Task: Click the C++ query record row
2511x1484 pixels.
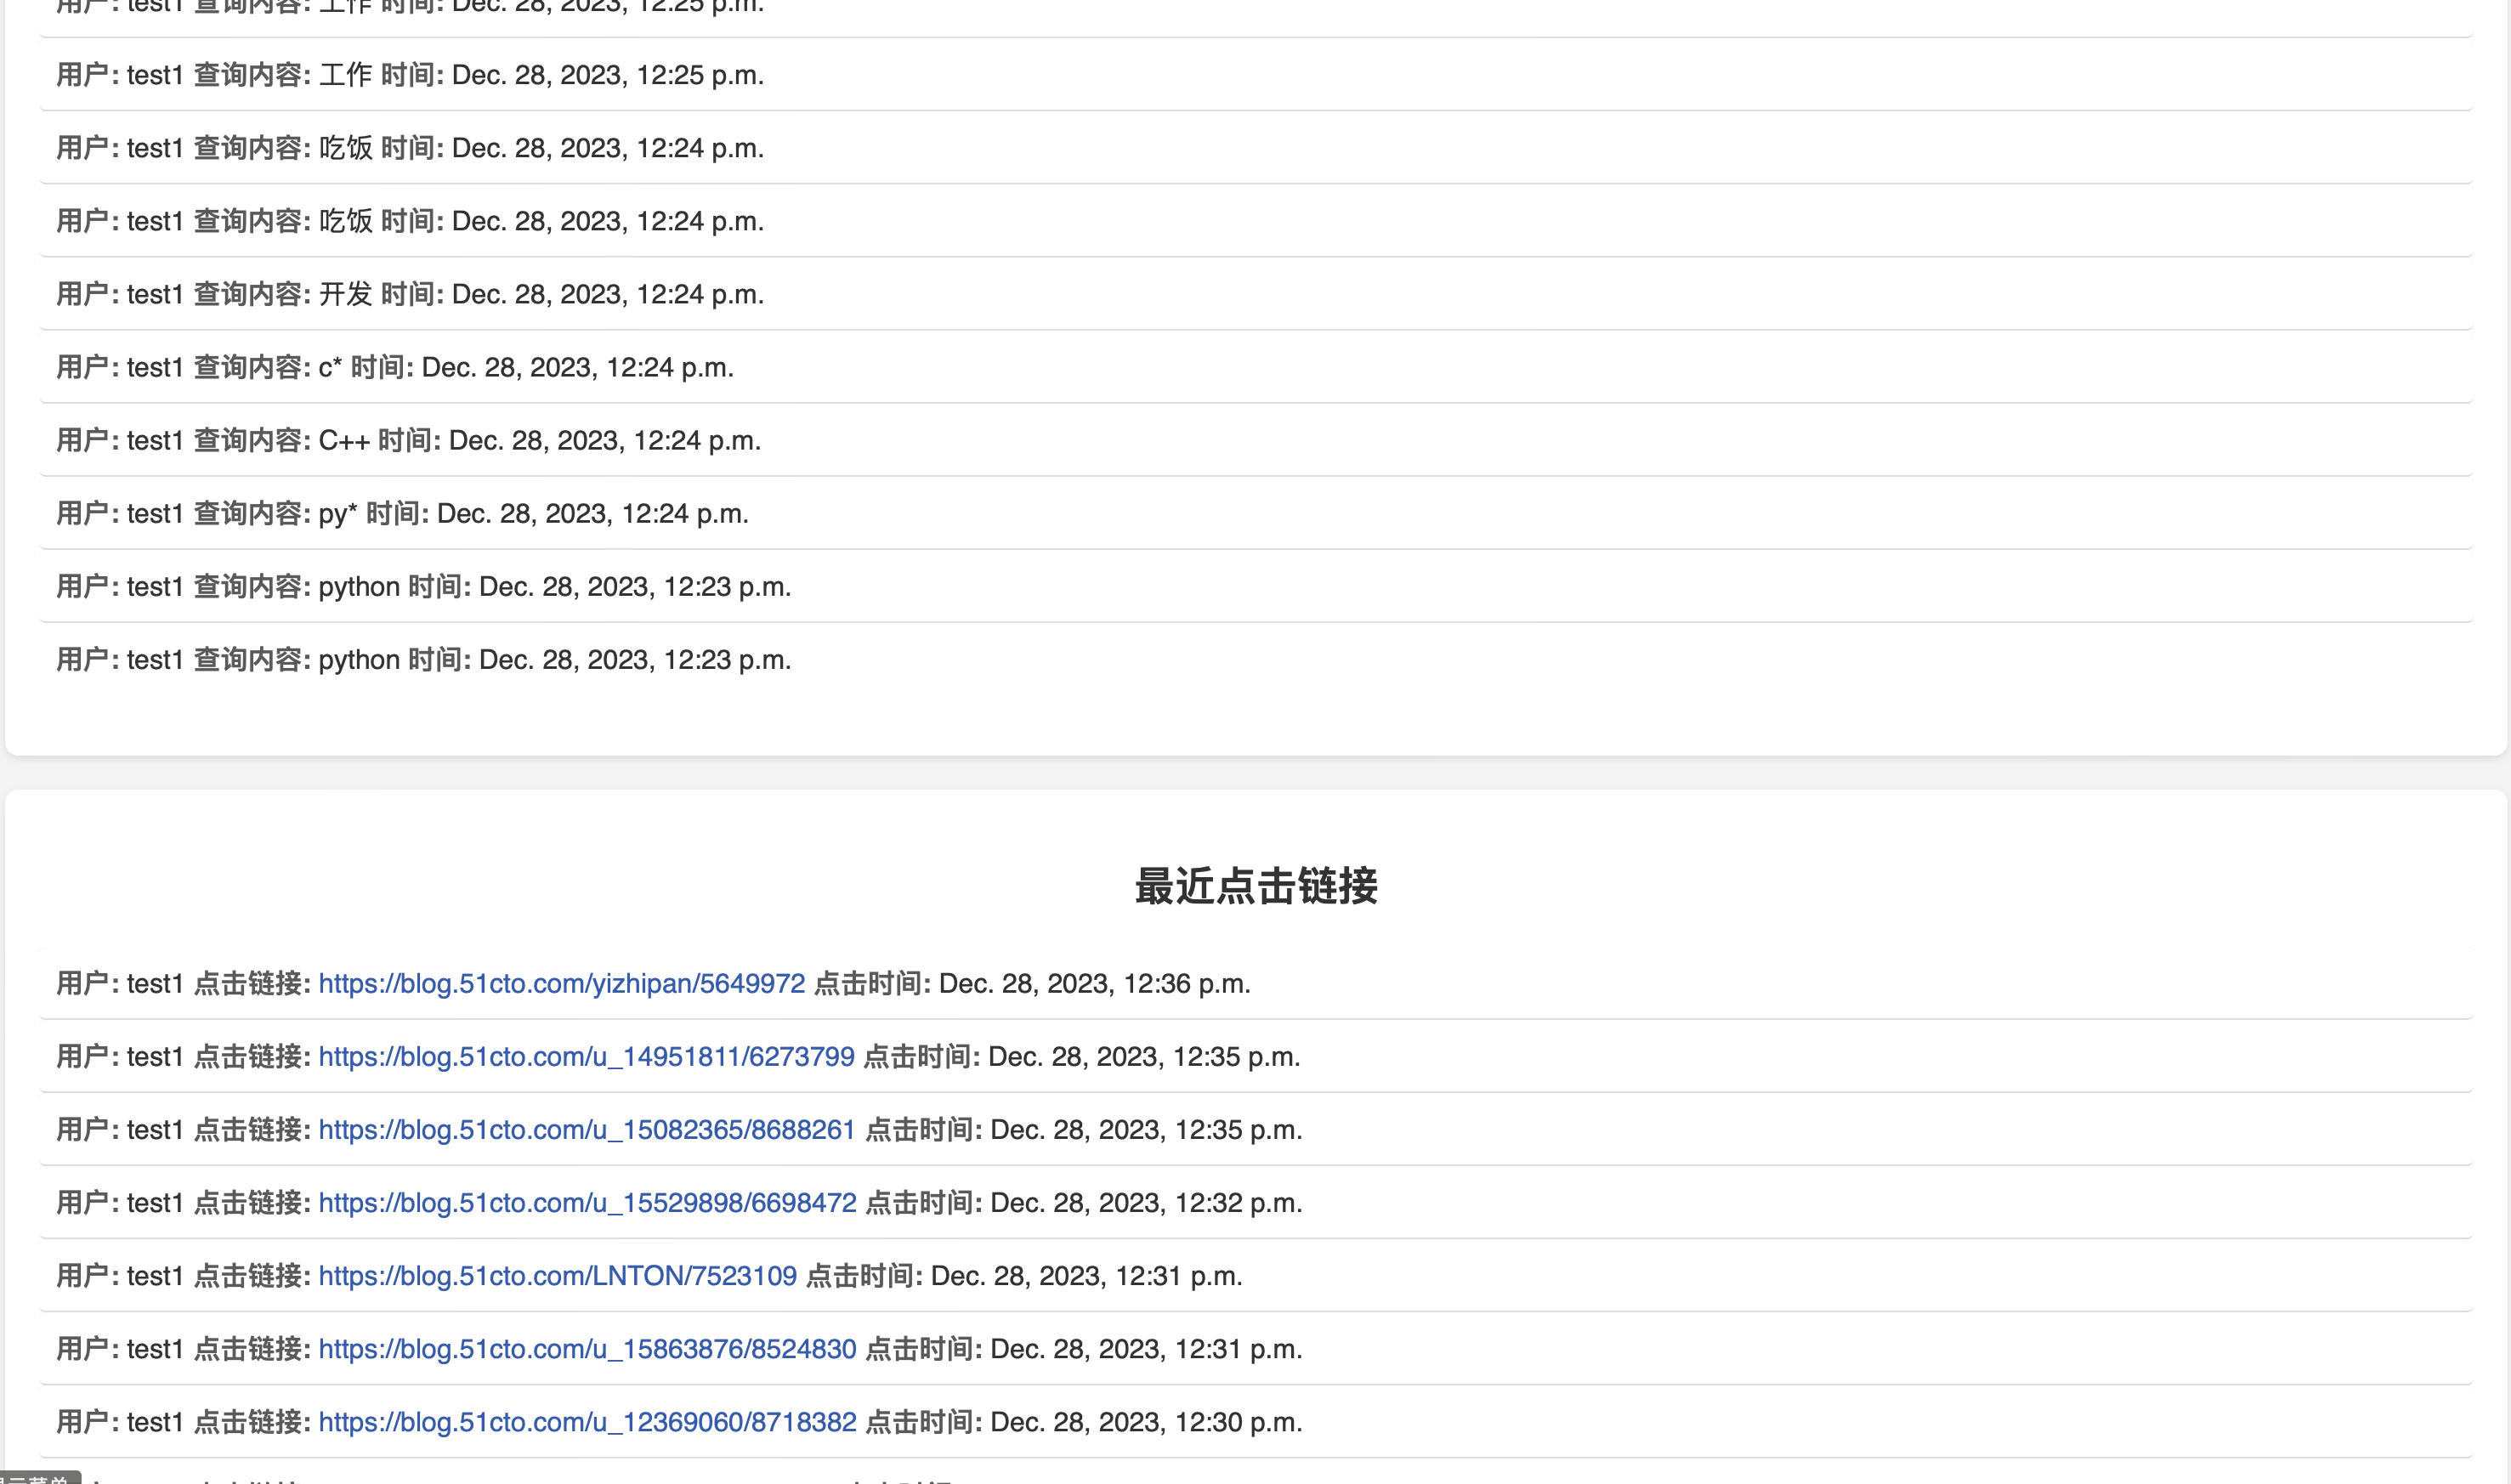Action: 408,441
